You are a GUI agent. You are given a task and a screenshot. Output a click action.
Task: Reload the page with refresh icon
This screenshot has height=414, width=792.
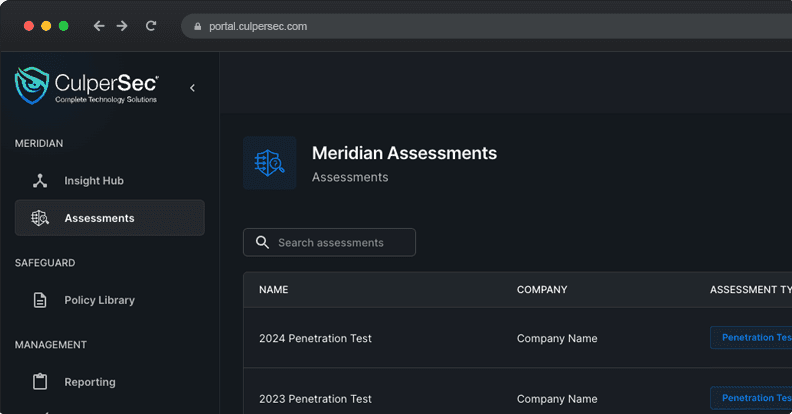coord(151,26)
